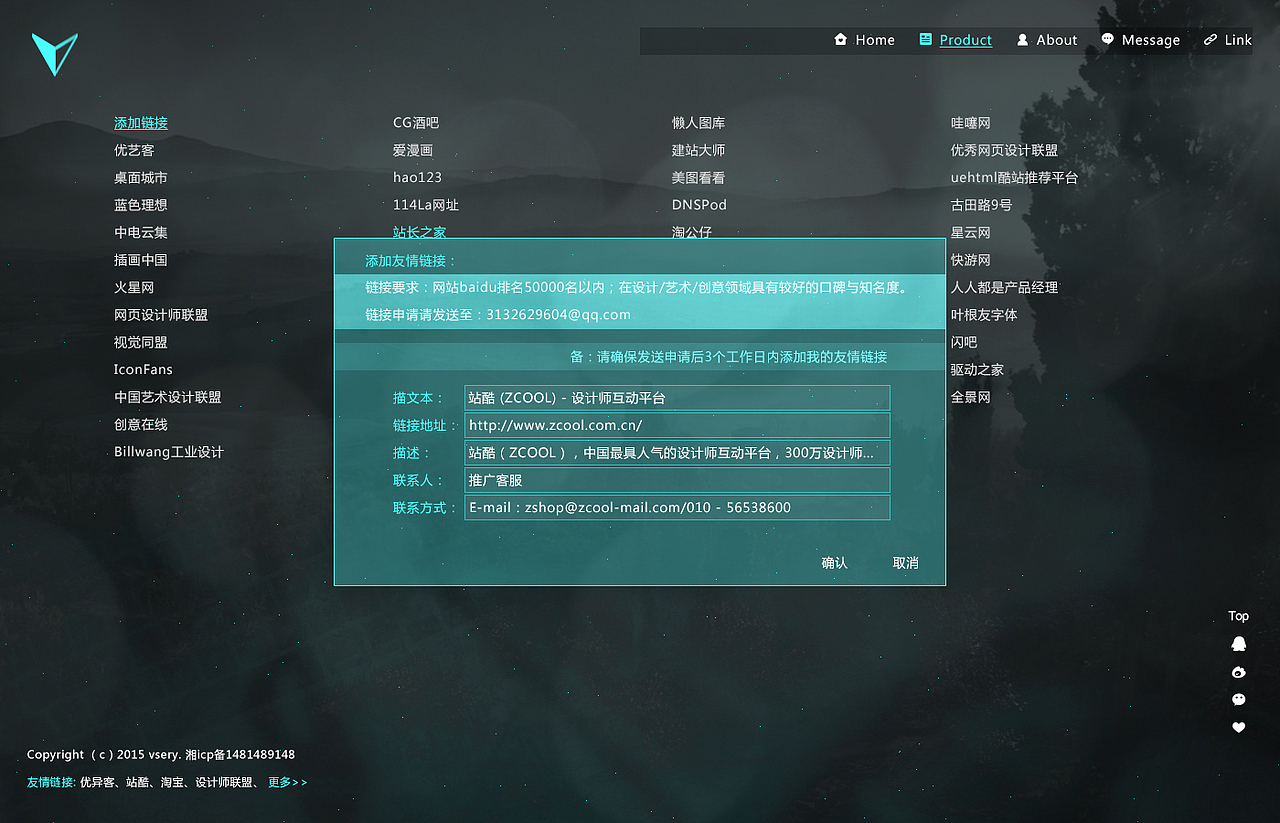Viewport: 1280px width, 823px height.
Task: Open the 桌面城市 link
Action: (x=141, y=178)
